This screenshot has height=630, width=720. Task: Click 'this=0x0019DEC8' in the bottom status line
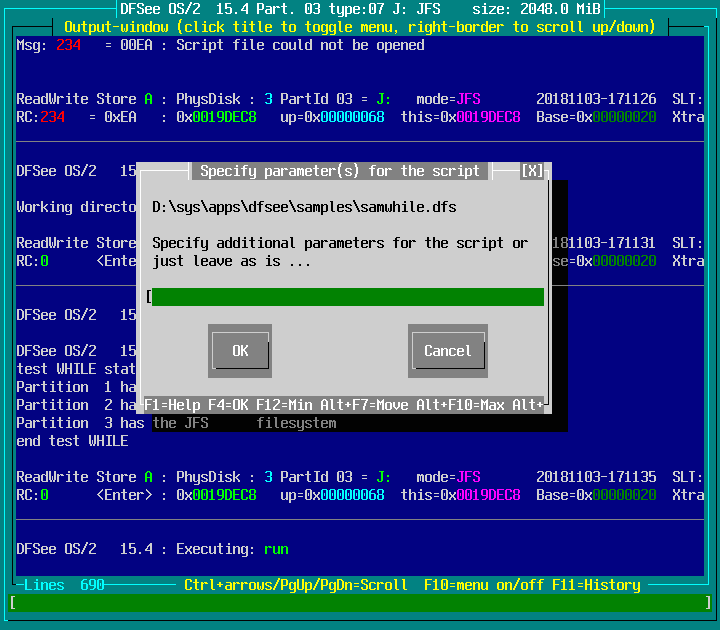[460, 495]
